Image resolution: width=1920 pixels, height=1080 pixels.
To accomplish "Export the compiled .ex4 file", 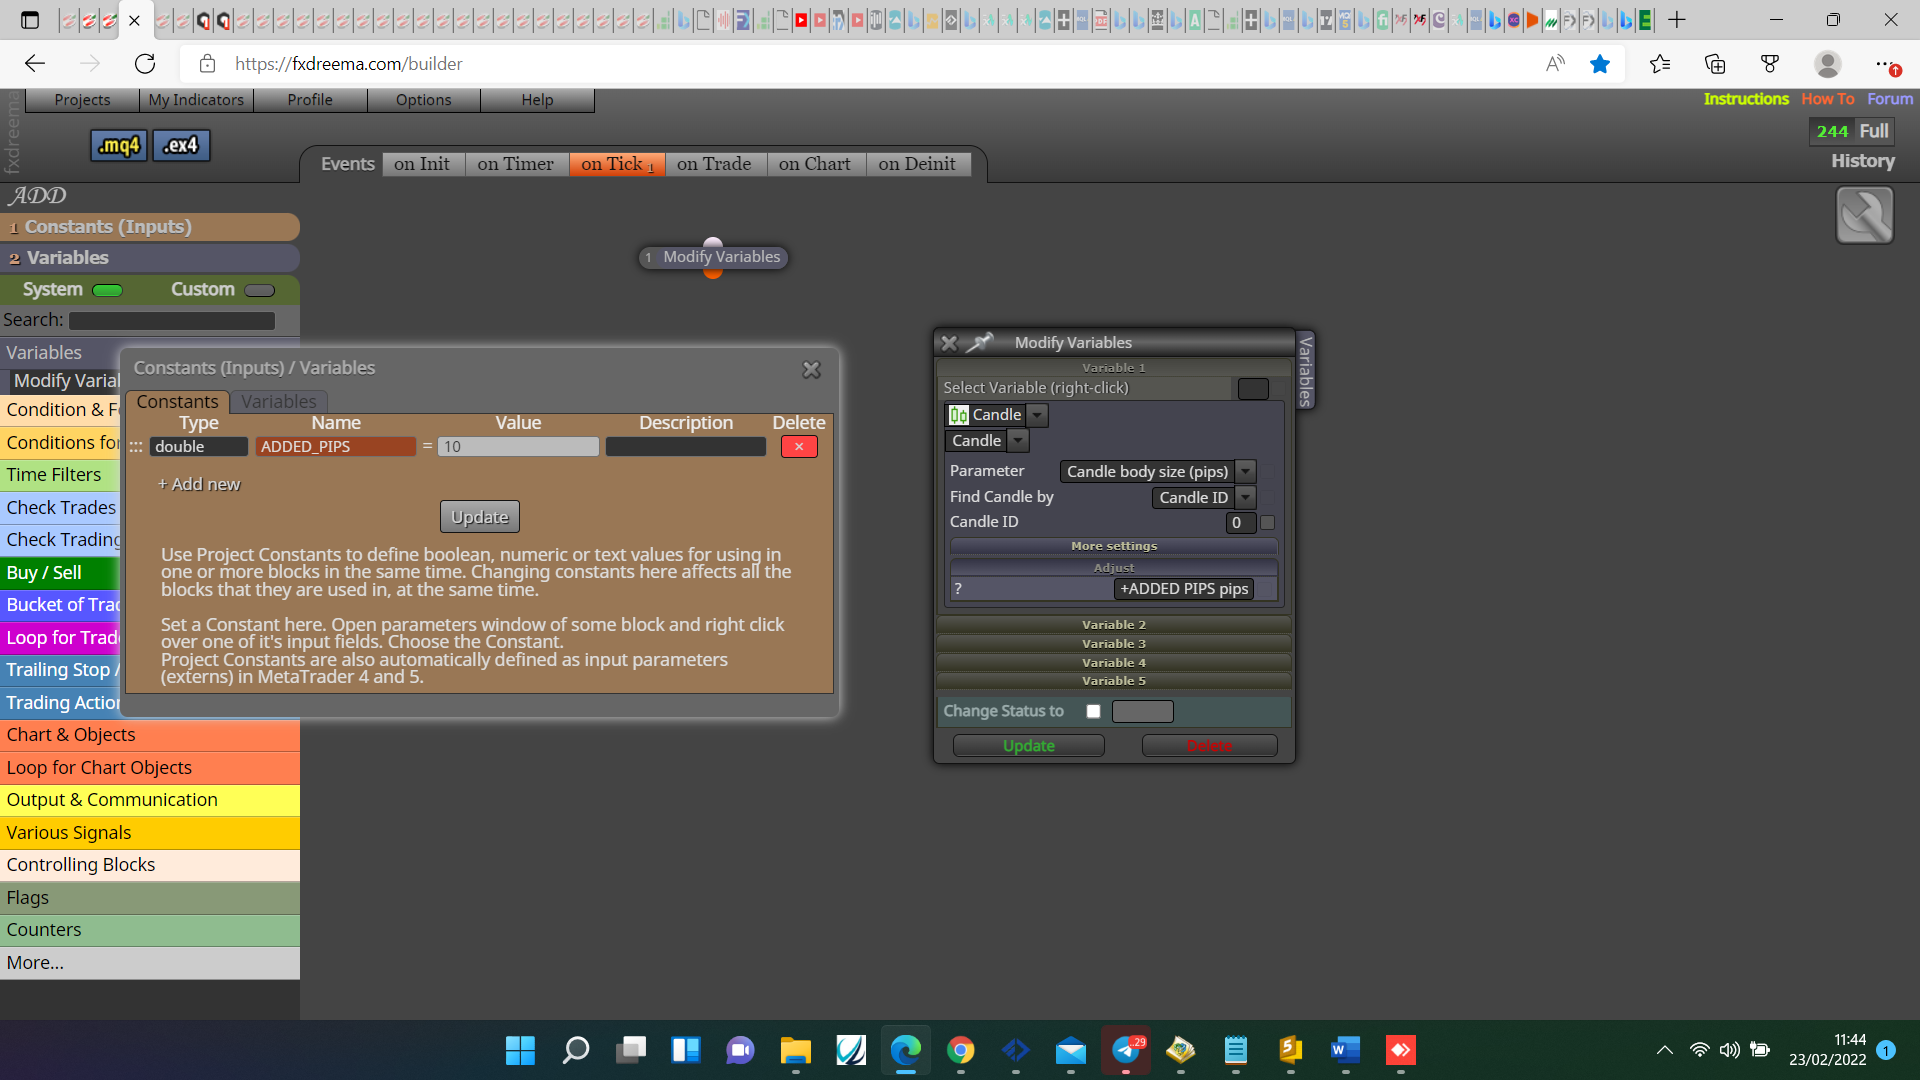I will point(181,146).
